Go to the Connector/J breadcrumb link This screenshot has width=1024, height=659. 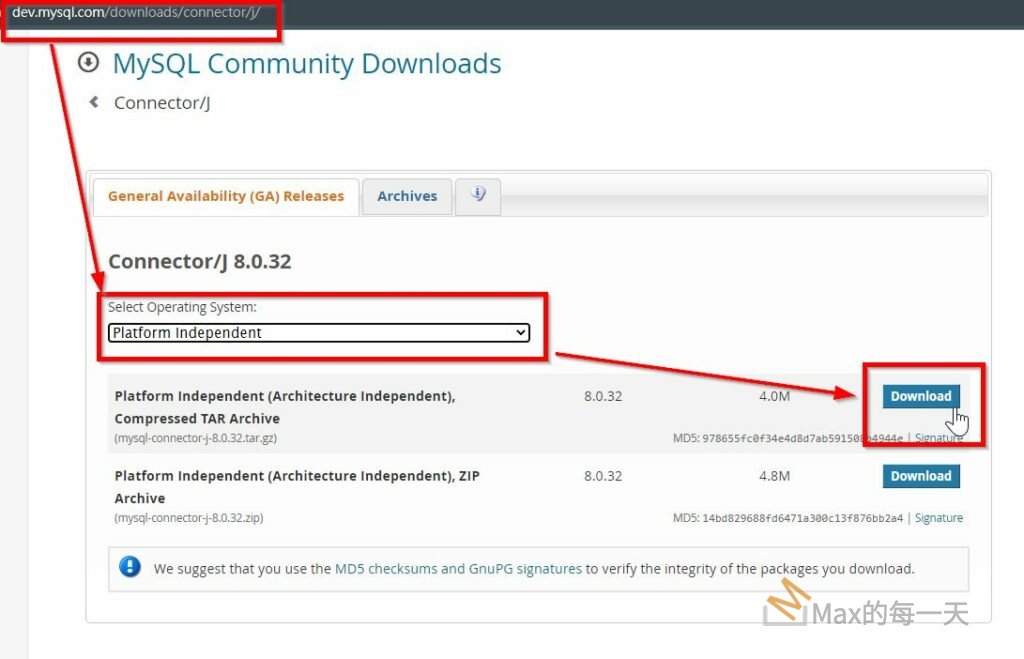(162, 103)
